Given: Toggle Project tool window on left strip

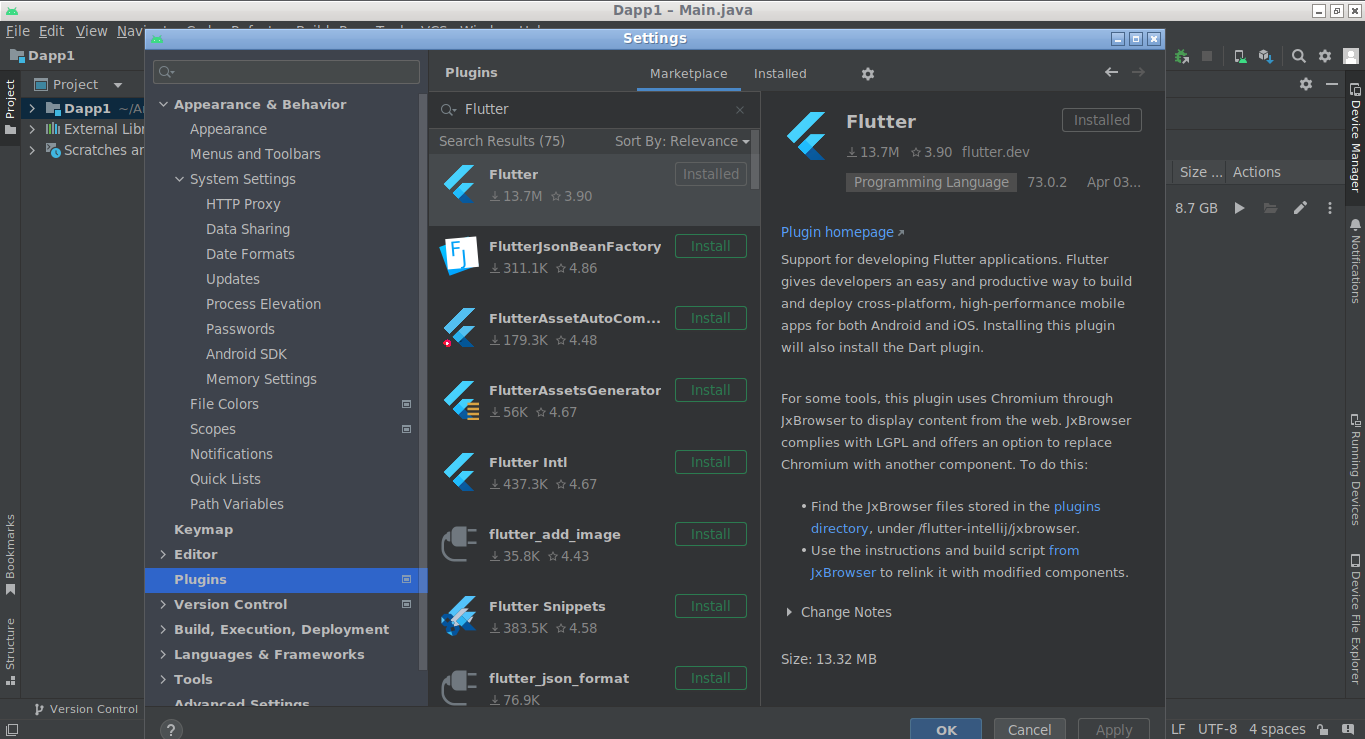Looking at the screenshot, I should [x=10, y=108].
